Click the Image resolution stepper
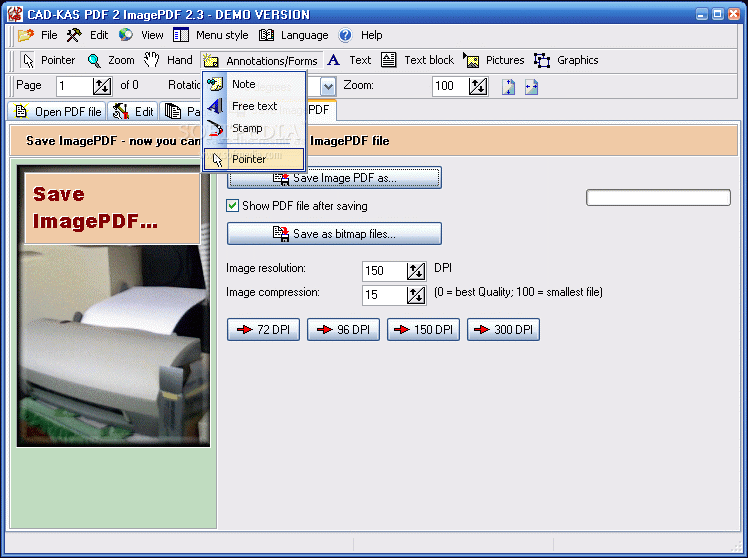The image size is (748, 558). 416,271
